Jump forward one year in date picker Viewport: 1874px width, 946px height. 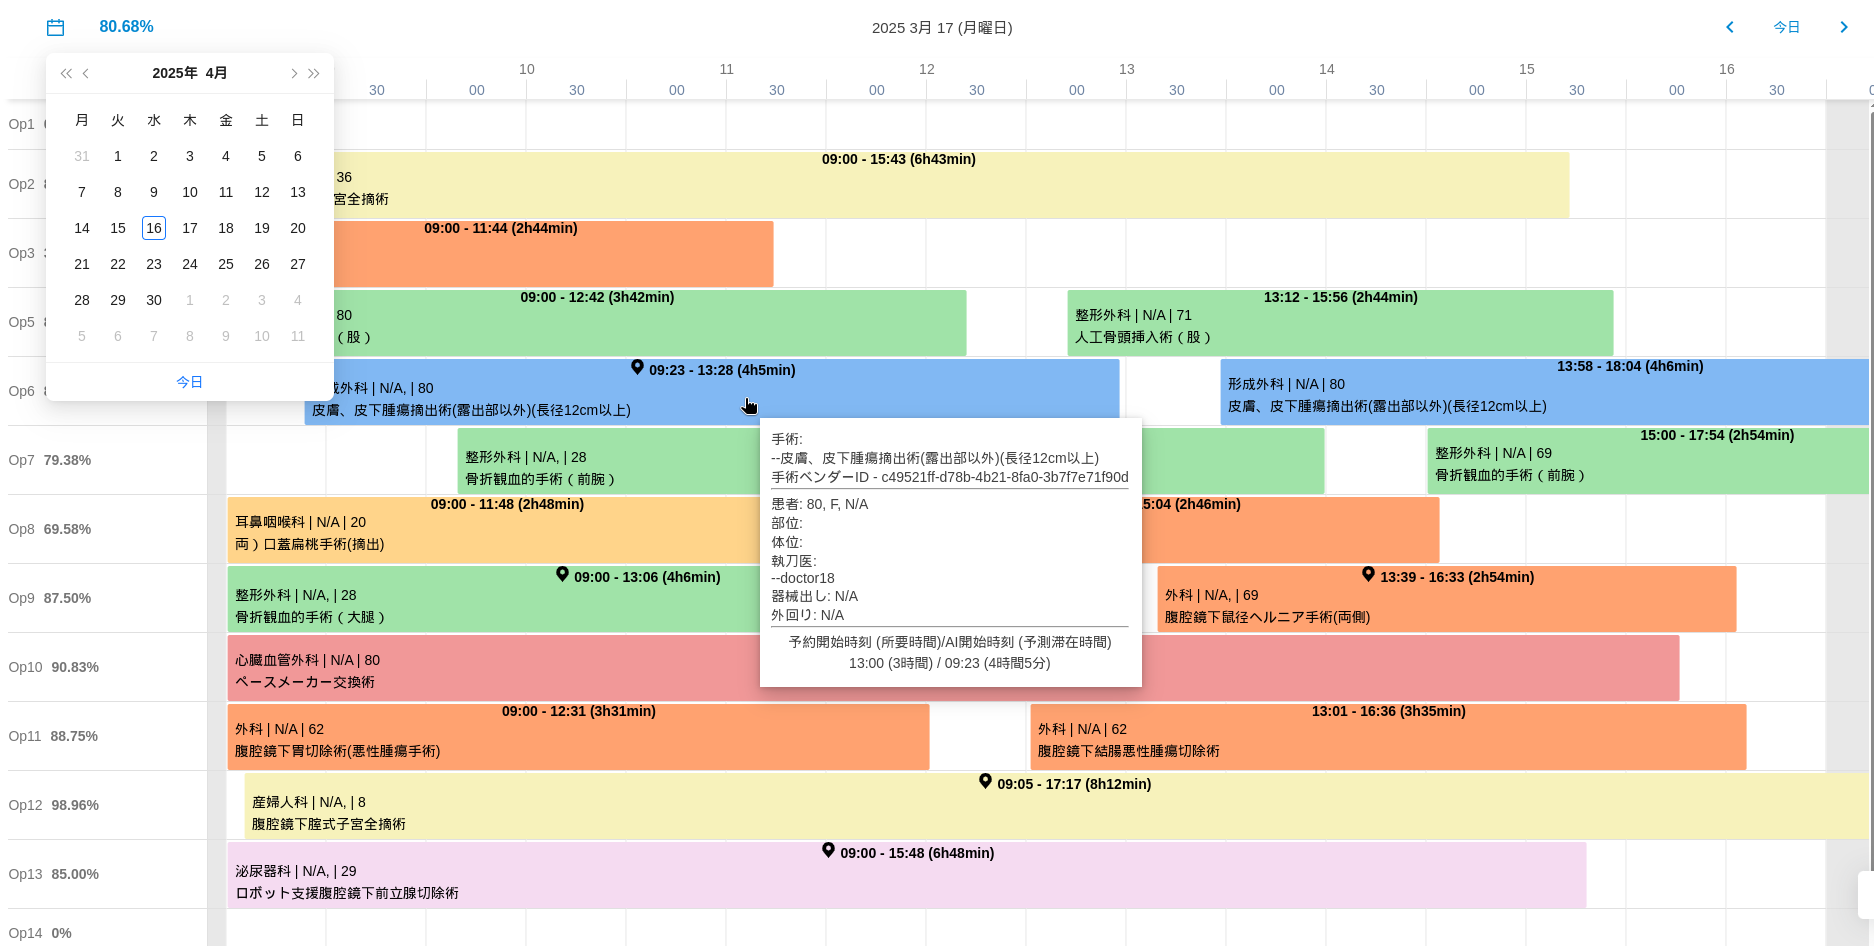(x=314, y=73)
